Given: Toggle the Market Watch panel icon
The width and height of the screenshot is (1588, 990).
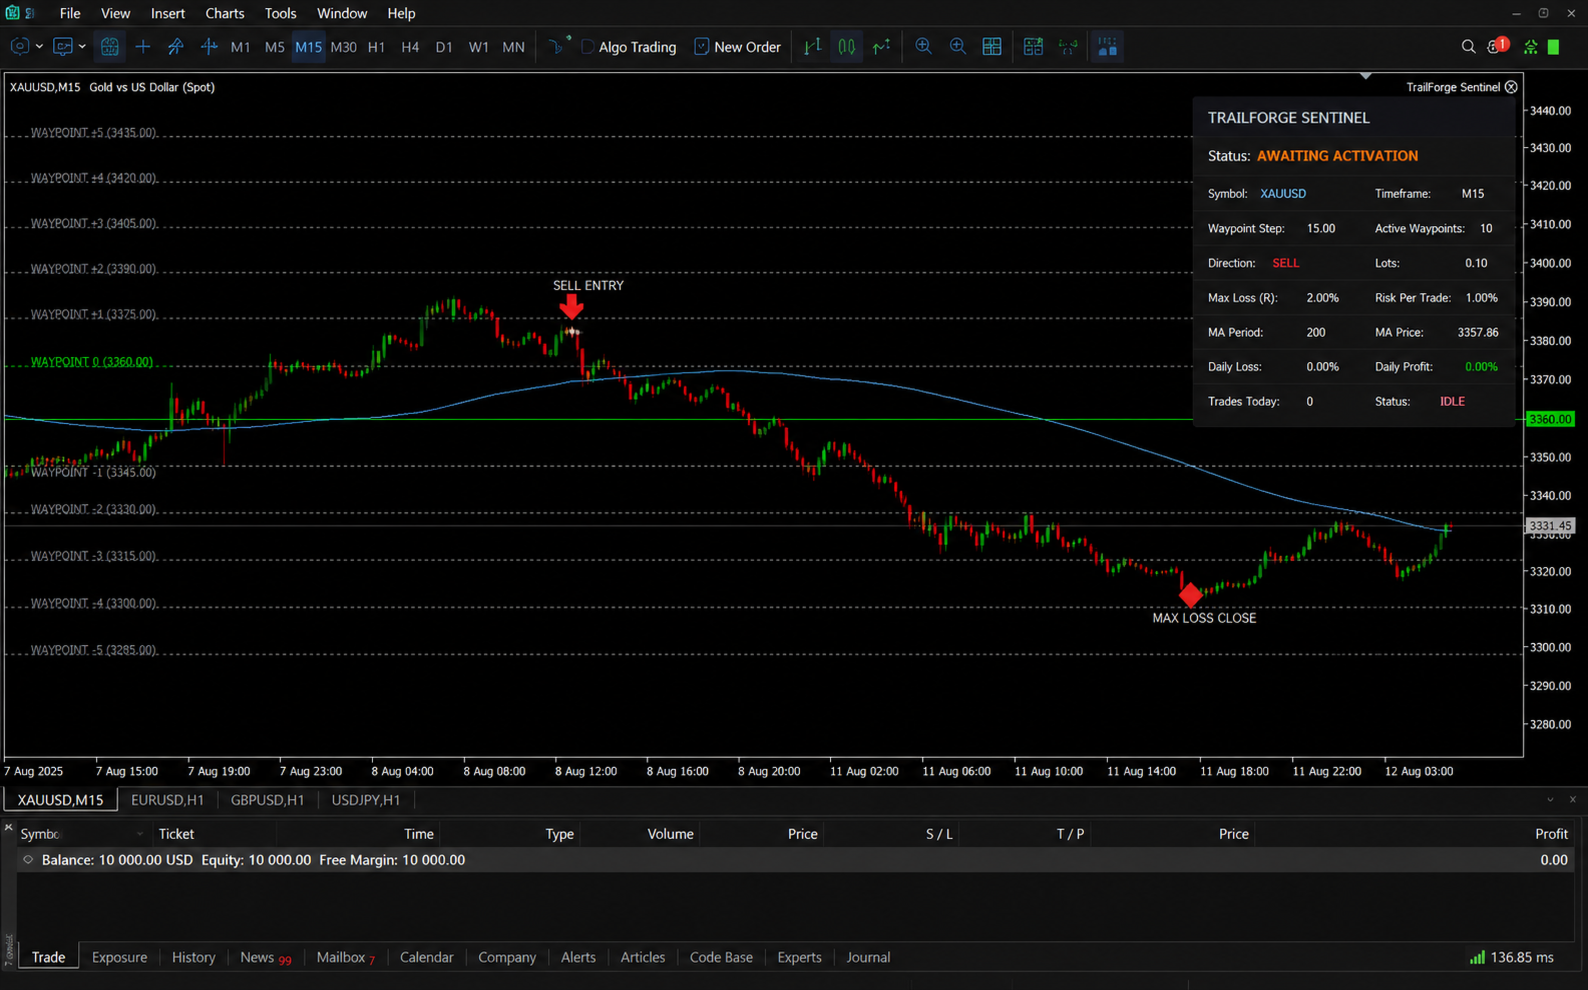Looking at the screenshot, I should (x=110, y=47).
